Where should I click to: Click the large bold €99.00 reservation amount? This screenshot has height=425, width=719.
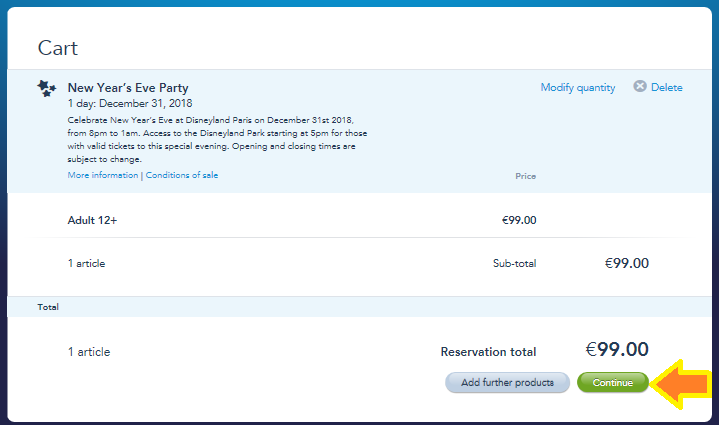point(617,349)
